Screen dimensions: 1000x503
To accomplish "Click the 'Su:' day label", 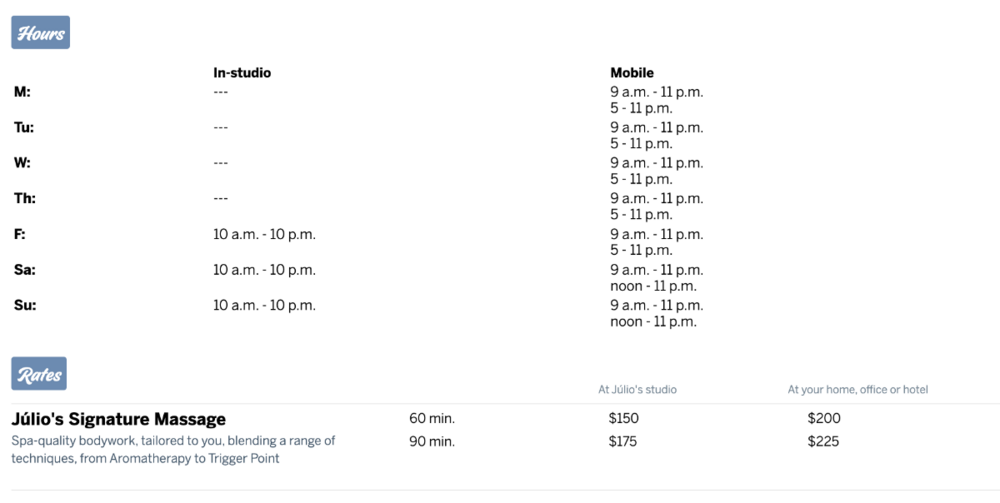I will (24, 306).
